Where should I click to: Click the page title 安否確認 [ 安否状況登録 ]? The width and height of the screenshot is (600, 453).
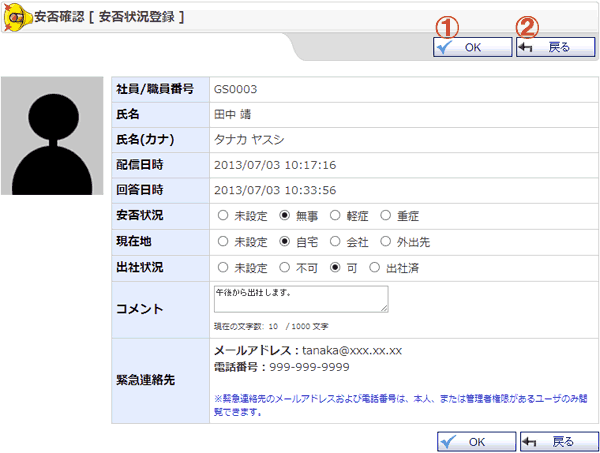tap(109, 17)
